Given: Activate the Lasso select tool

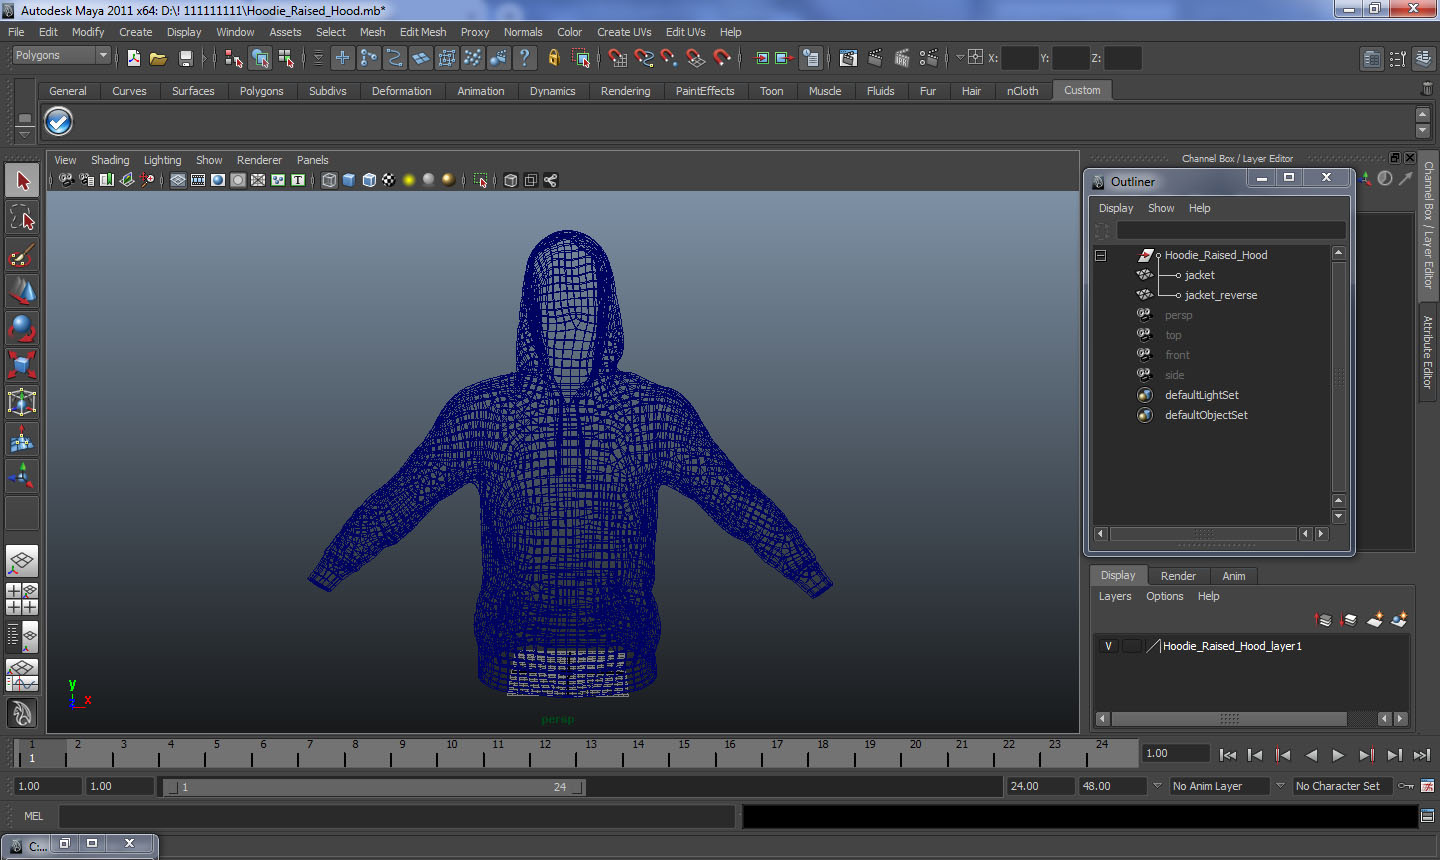Looking at the screenshot, I should 22,218.
